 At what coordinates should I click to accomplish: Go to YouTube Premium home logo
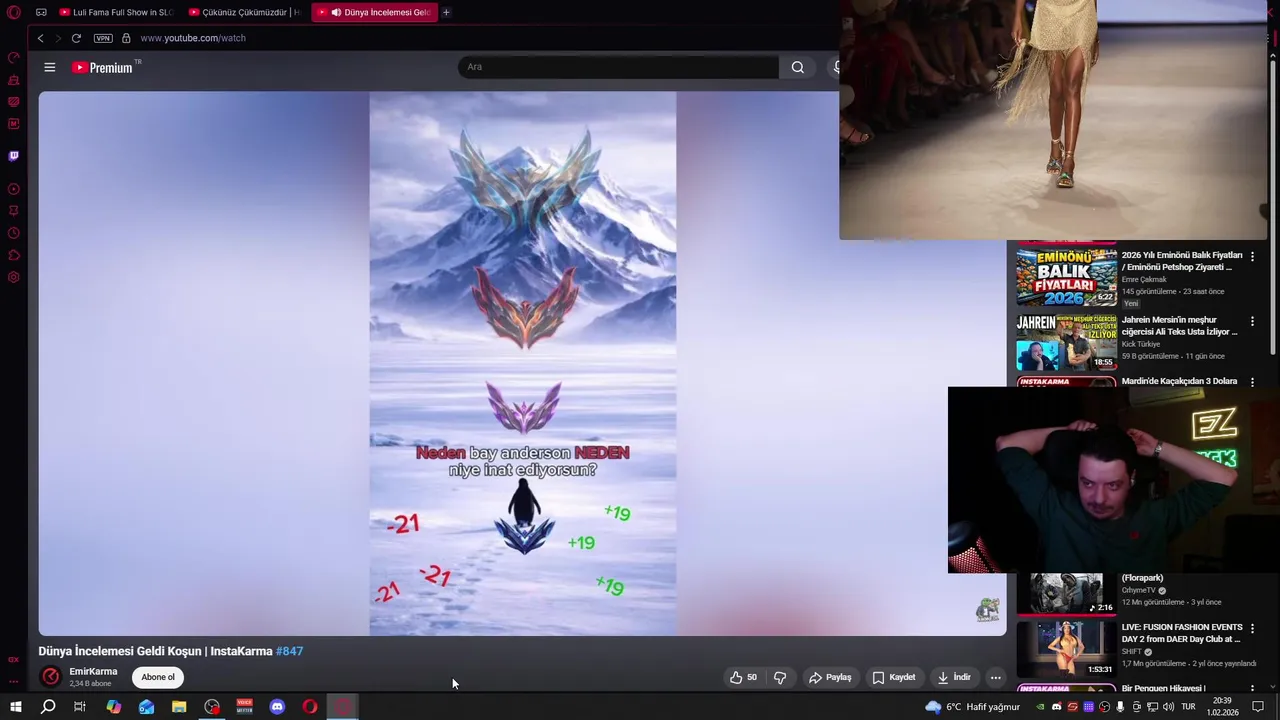pyautogui.click(x=102, y=67)
